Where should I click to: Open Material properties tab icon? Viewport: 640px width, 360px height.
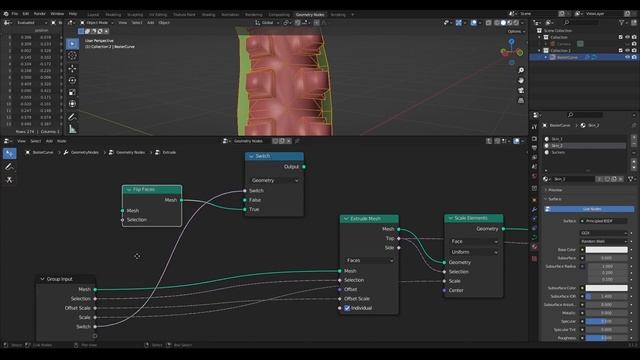(534, 247)
